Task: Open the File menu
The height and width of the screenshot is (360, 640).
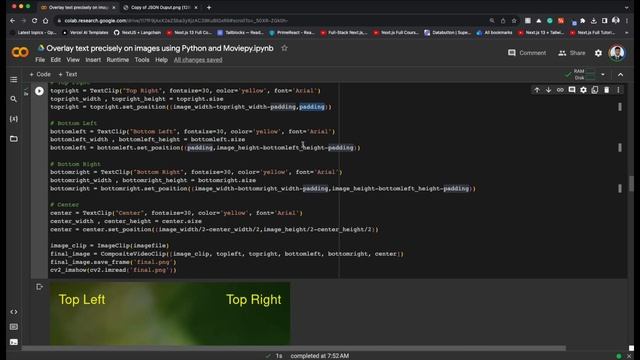Action: tap(40, 60)
